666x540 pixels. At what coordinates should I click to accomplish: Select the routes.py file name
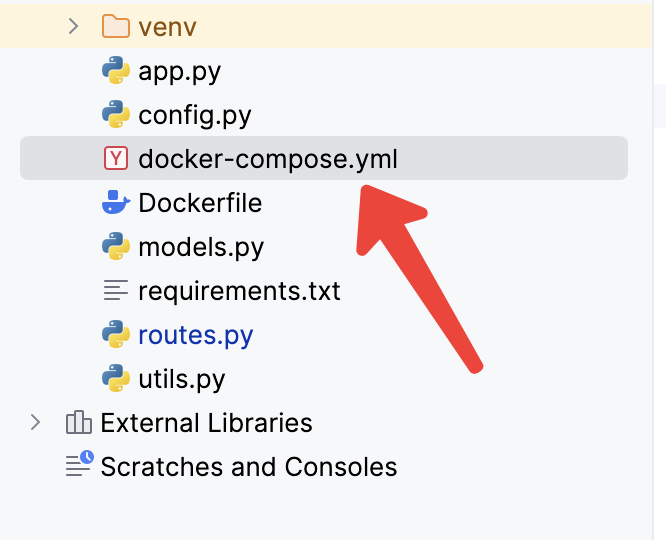point(196,335)
